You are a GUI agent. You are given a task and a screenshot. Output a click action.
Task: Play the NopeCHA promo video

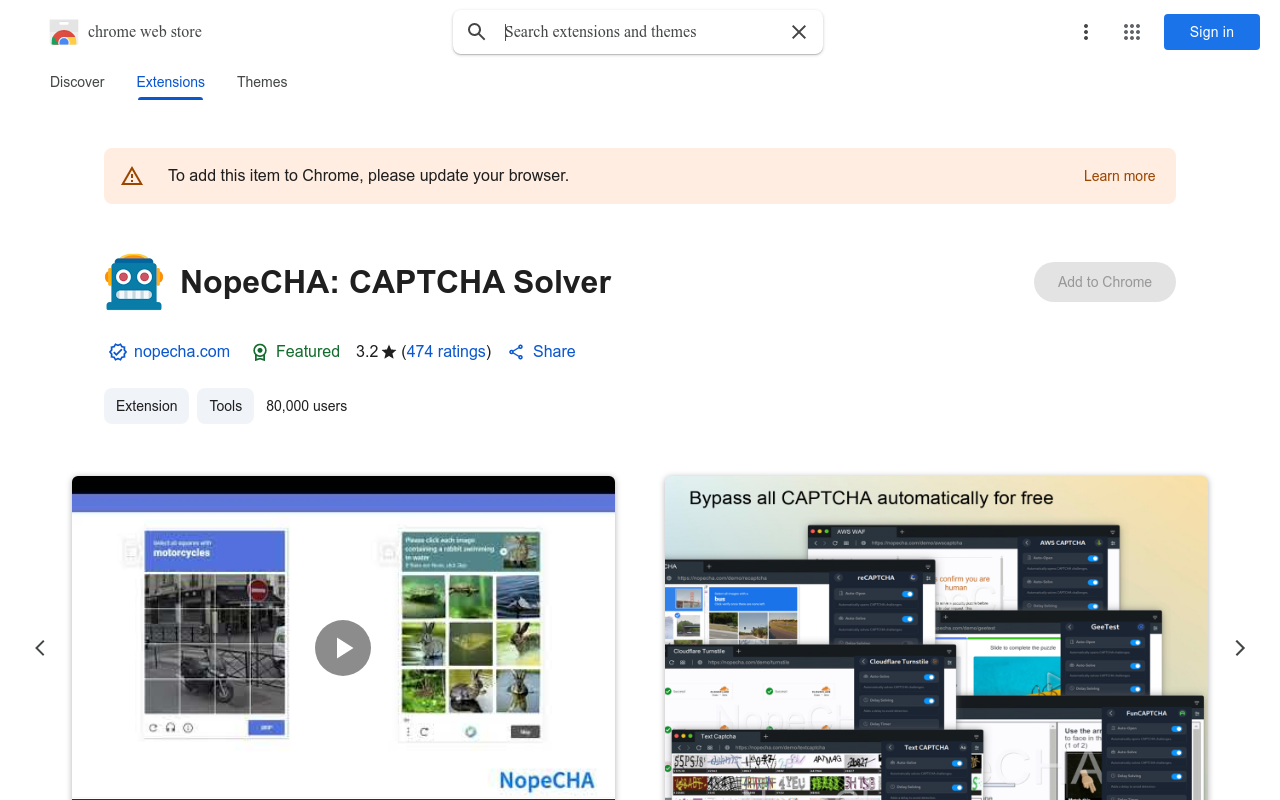pos(343,648)
